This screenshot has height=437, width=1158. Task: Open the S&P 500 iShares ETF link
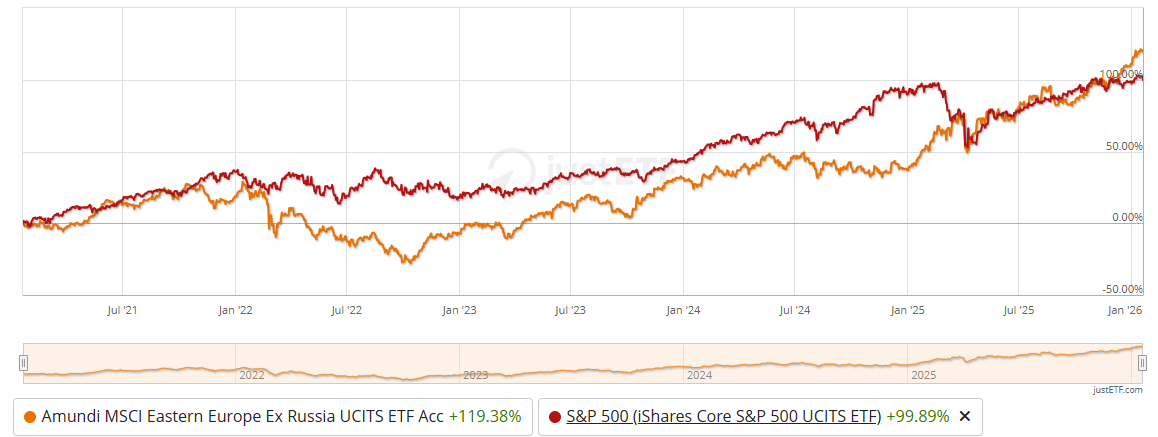pos(724,416)
